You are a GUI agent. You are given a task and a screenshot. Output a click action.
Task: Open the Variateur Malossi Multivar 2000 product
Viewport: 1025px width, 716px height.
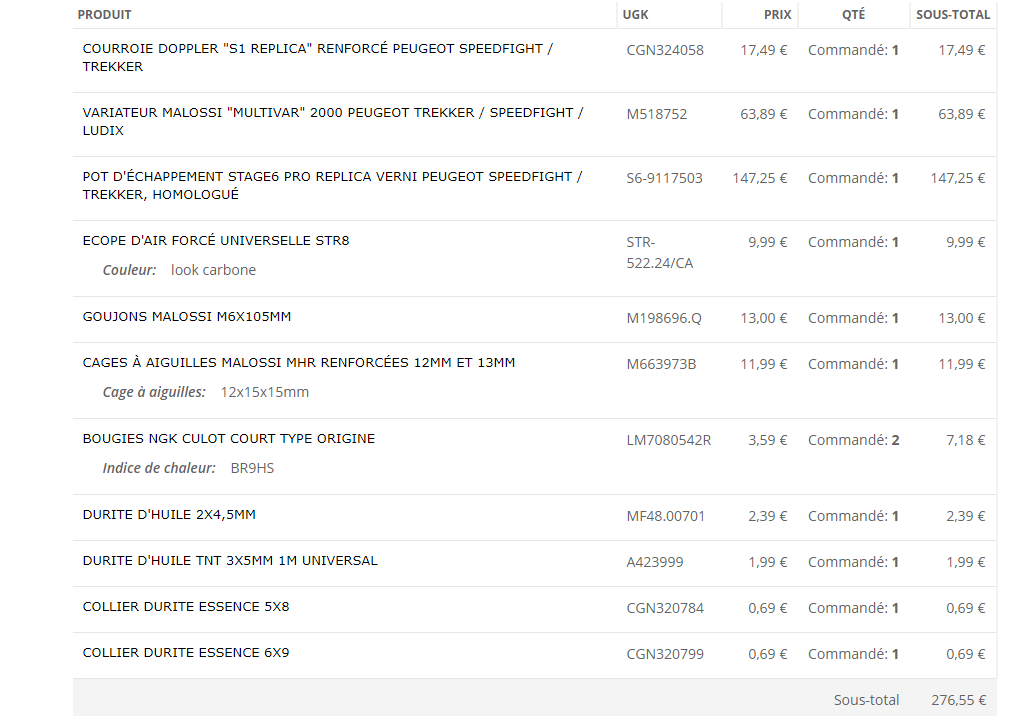[x=333, y=122]
